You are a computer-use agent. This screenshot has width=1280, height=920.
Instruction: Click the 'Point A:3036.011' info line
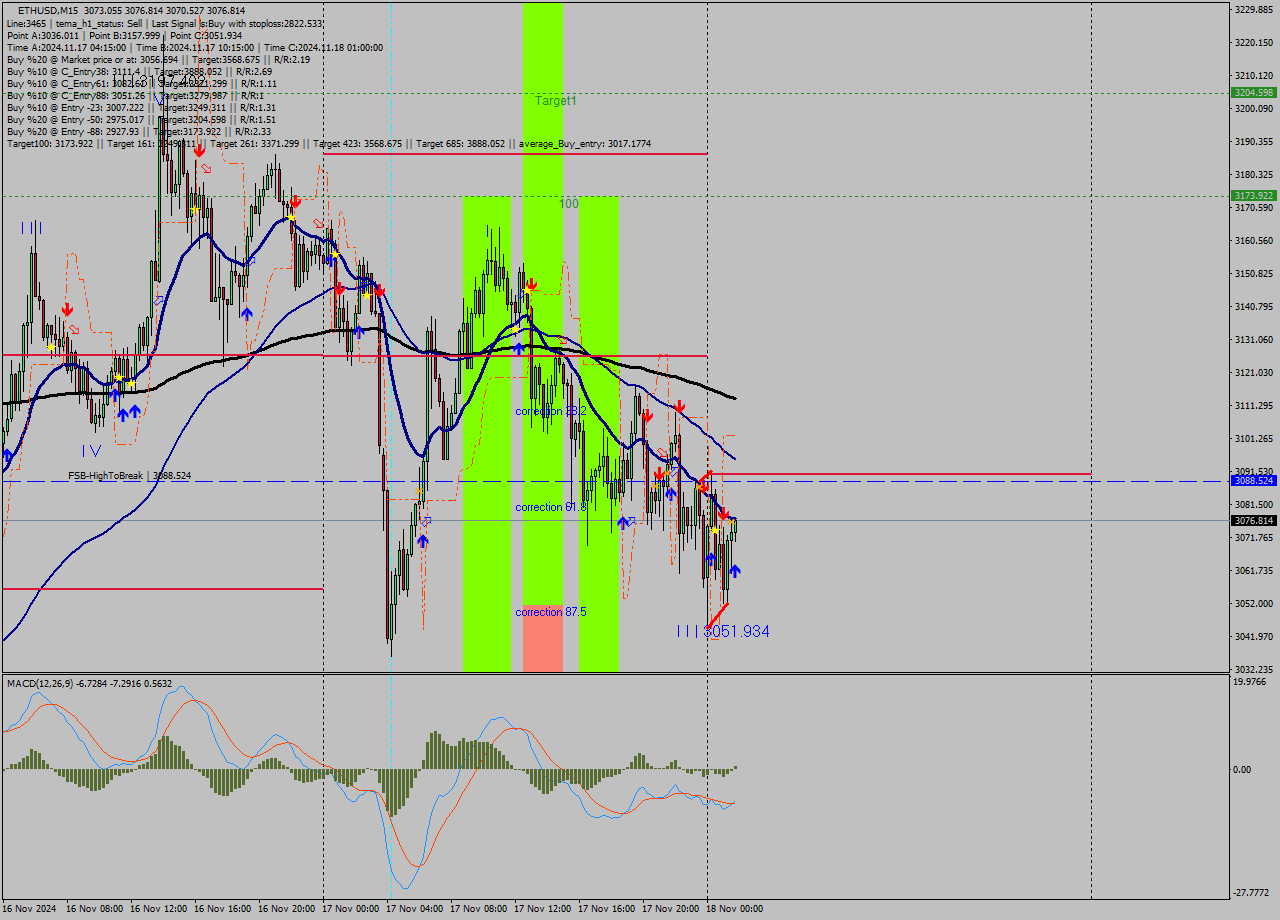pos(124,35)
